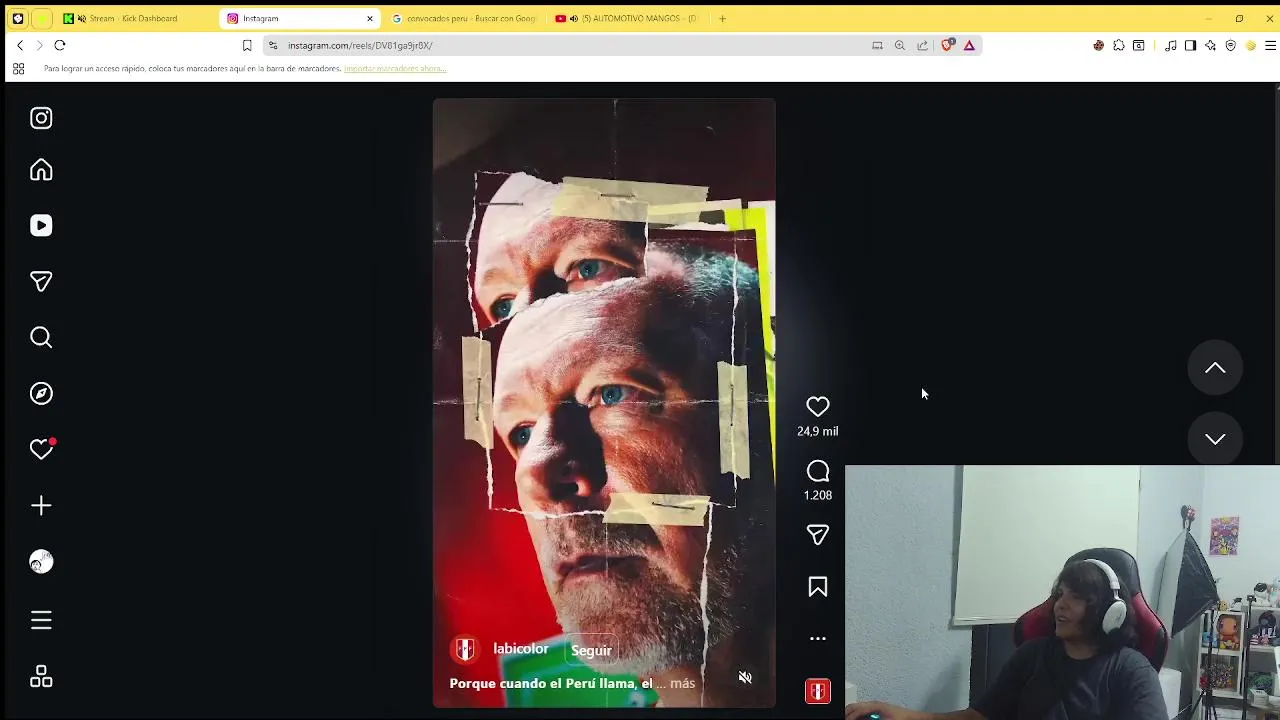The image size is (1280, 720).
Task: Open the Reels section icon
Action: [41, 226]
